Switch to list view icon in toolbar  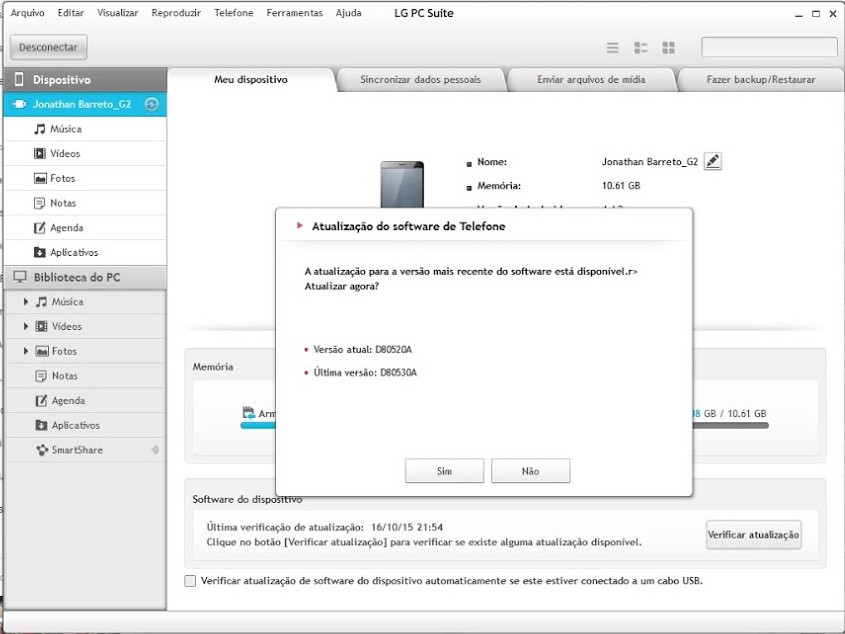click(613, 47)
